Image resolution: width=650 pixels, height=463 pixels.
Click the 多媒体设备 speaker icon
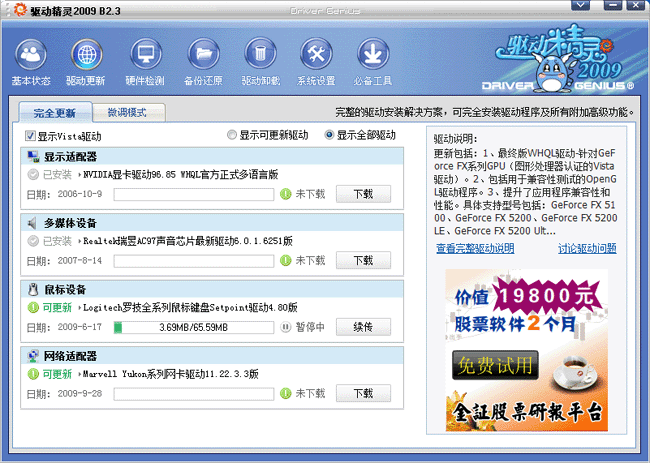[x=33, y=223]
